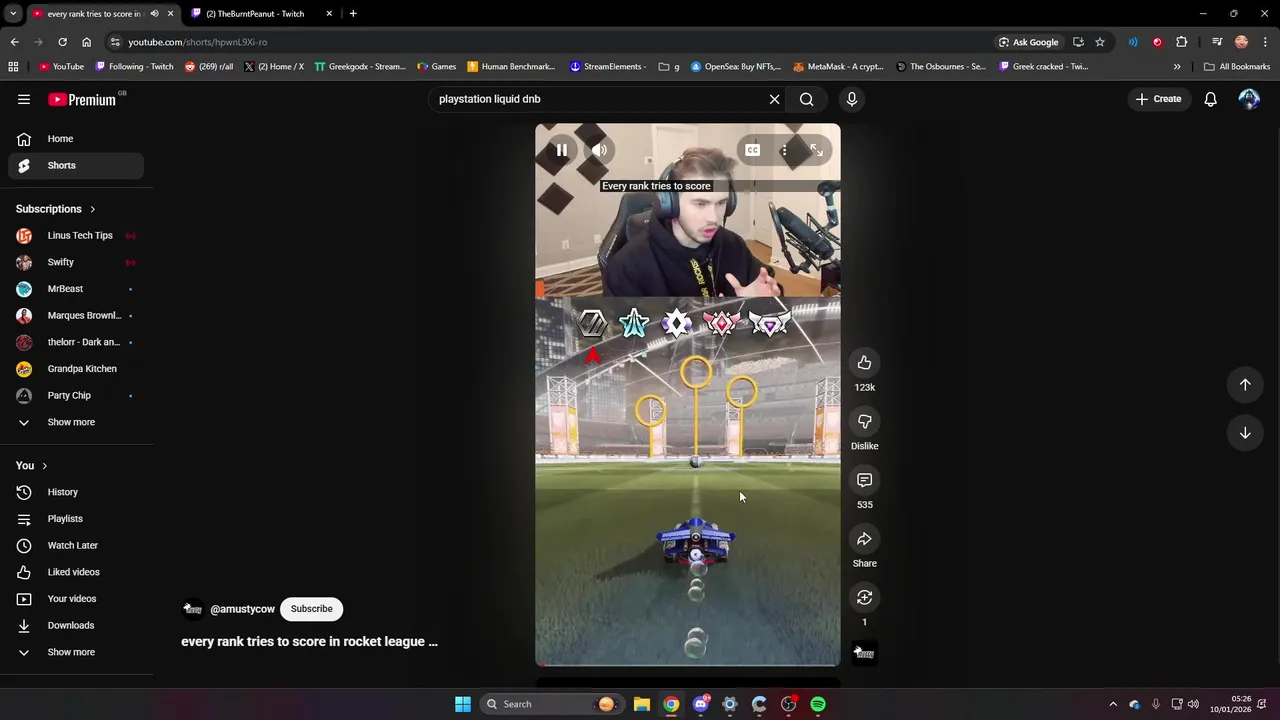Open the All Bookmarks folder
The width and height of the screenshot is (1280, 720).
1237,67
